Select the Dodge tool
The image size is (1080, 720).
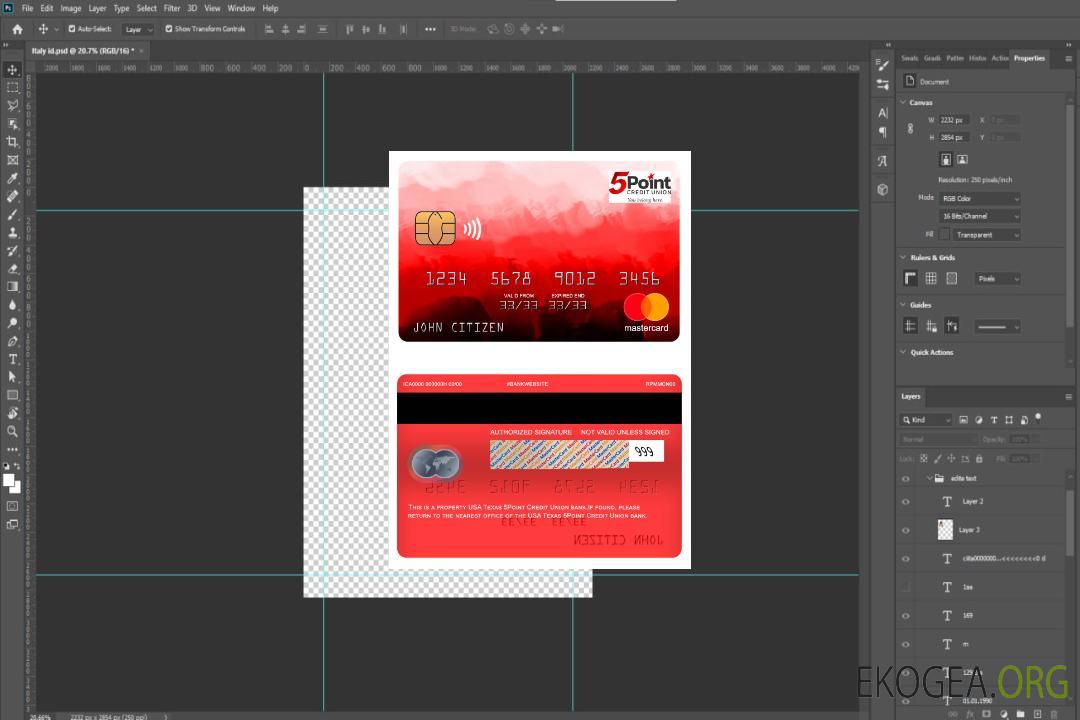coord(12,322)
